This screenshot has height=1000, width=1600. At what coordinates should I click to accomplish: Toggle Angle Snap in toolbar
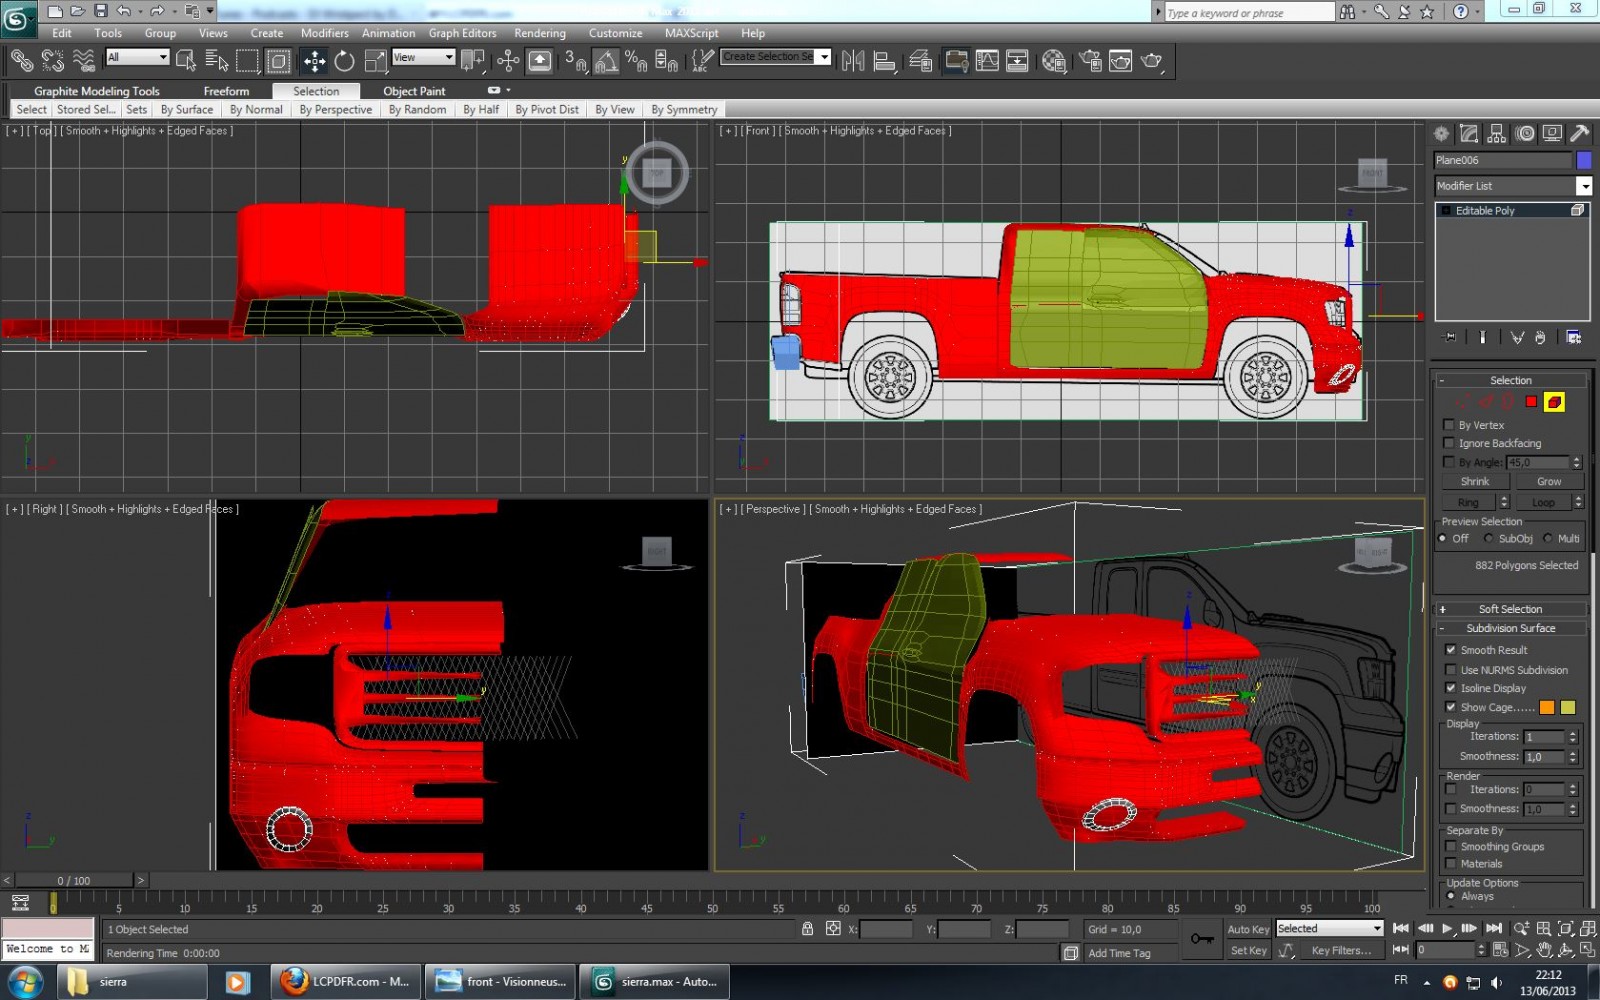606,62
